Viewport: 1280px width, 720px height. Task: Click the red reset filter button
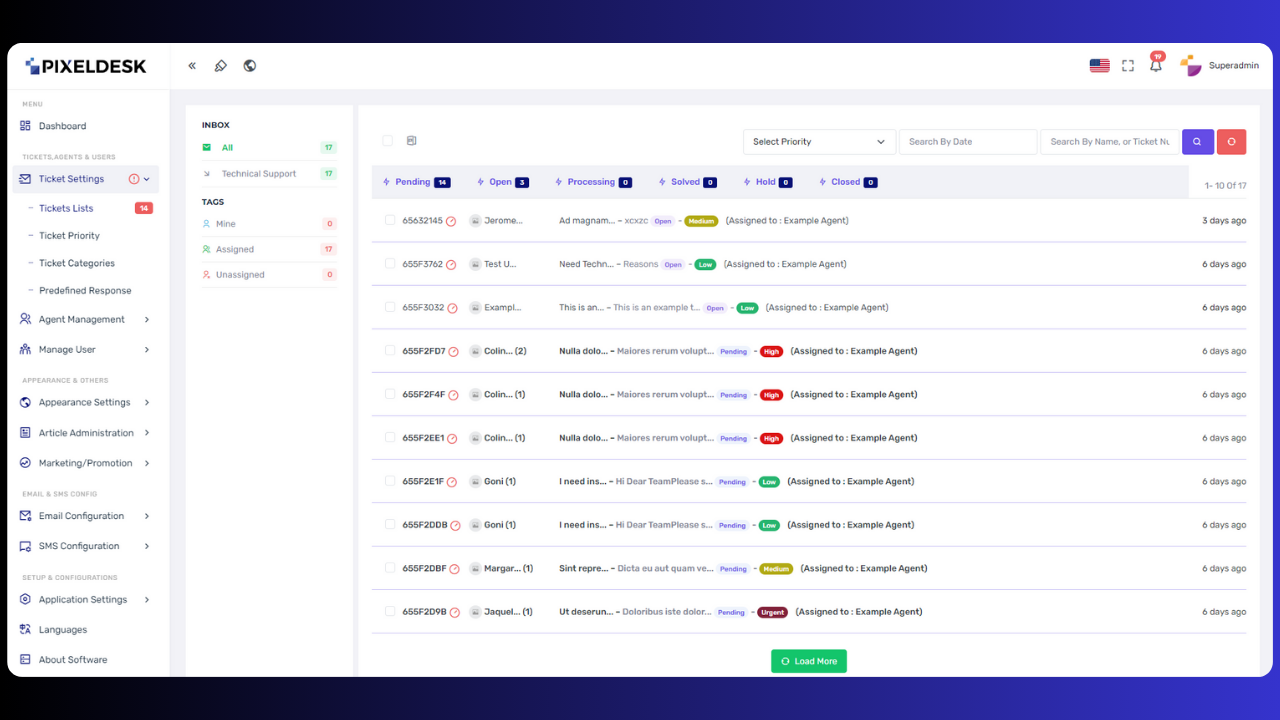(x=1231, y=142)
